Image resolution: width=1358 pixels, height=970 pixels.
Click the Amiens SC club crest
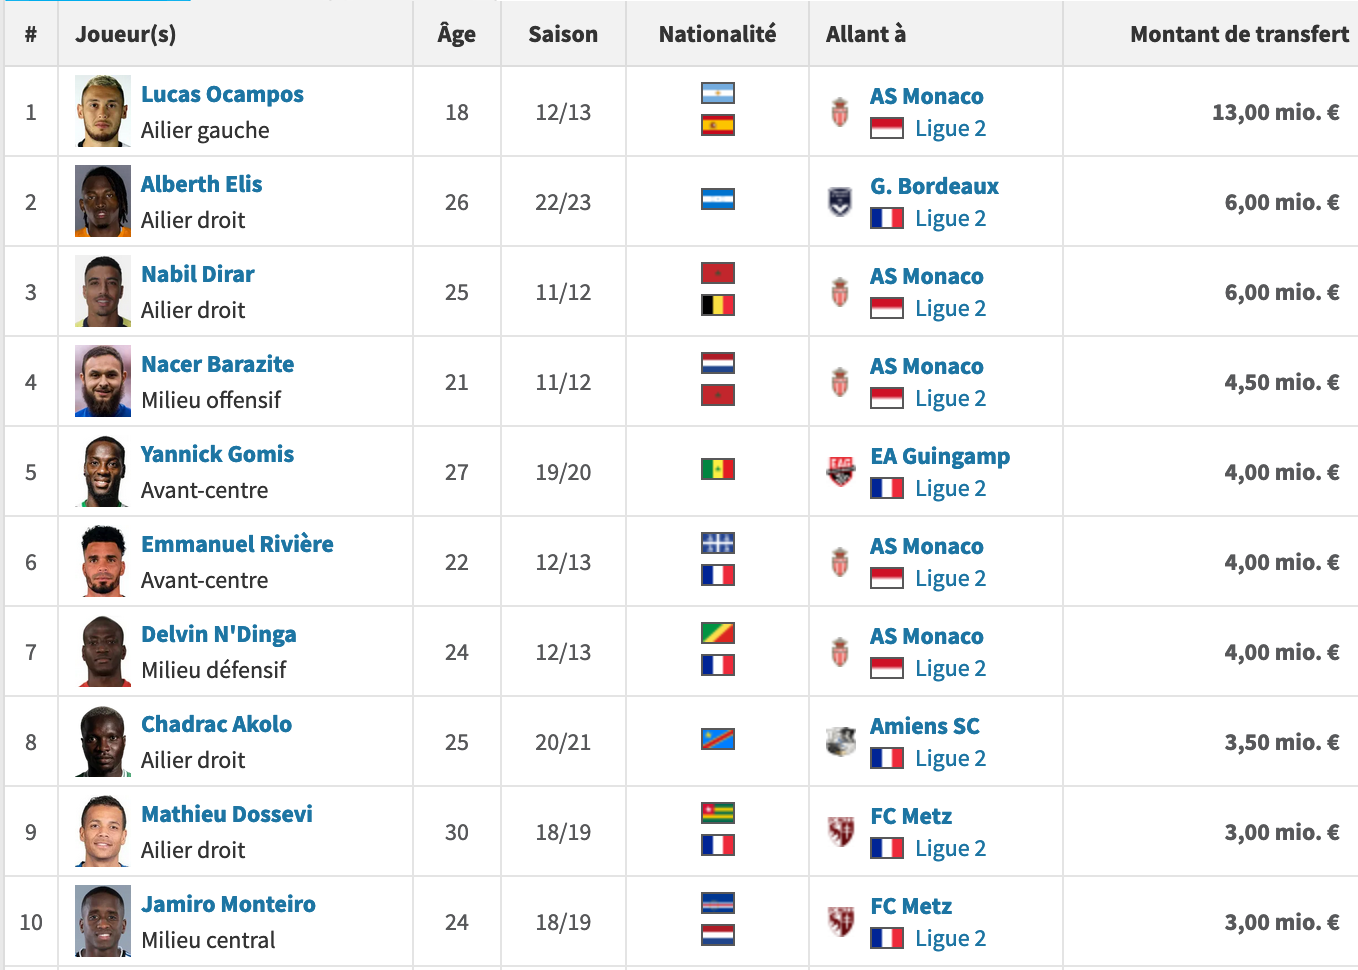[841, 741]
